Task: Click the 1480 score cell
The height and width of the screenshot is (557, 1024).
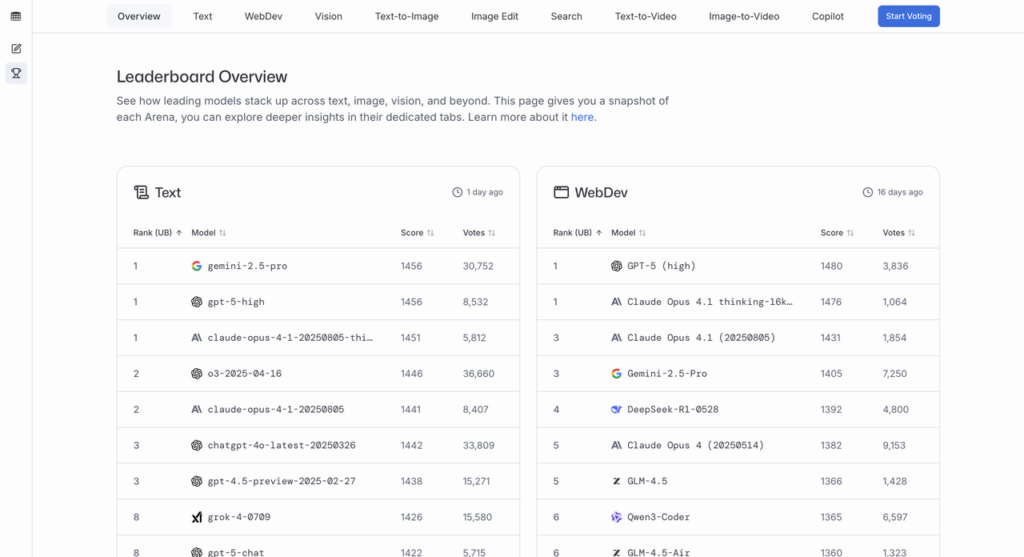Action: (831, 266)
